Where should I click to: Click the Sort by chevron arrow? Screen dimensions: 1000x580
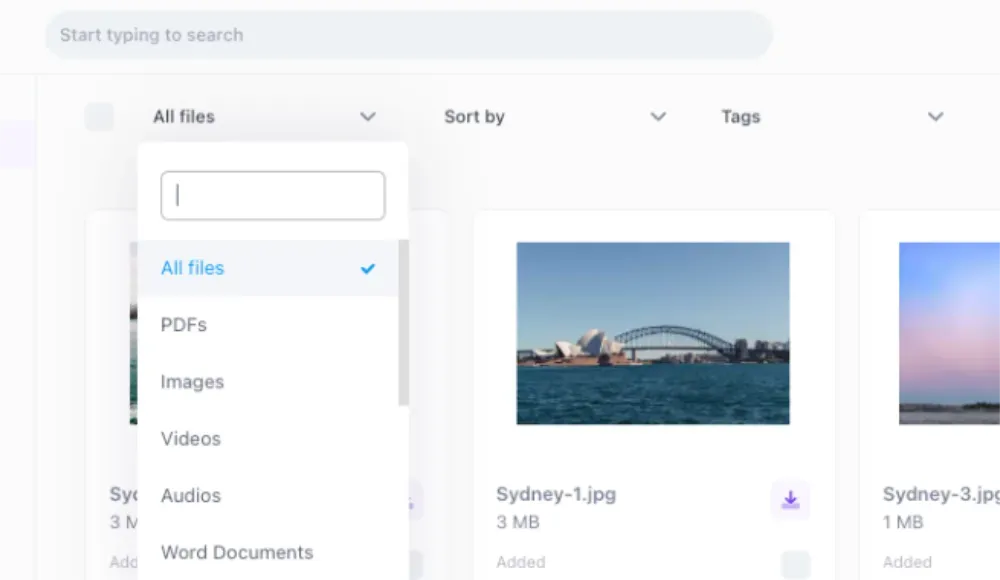coord(658,117)
